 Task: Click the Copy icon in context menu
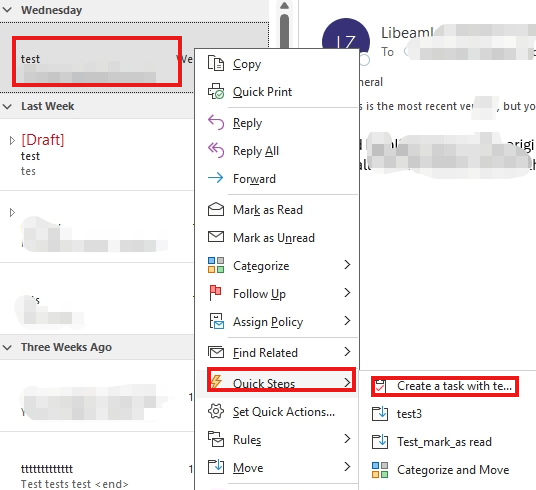click(x=216, y=64)
